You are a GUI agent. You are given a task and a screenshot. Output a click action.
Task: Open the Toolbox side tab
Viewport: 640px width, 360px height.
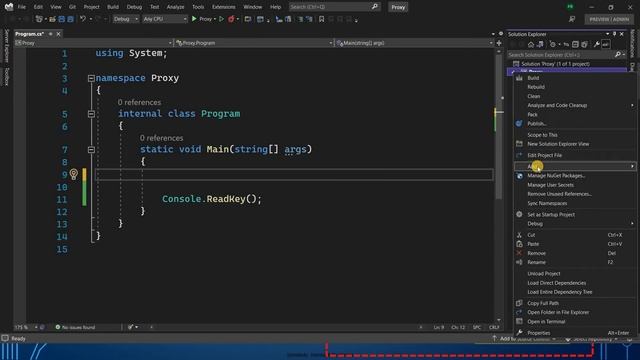tap(6, 77)
